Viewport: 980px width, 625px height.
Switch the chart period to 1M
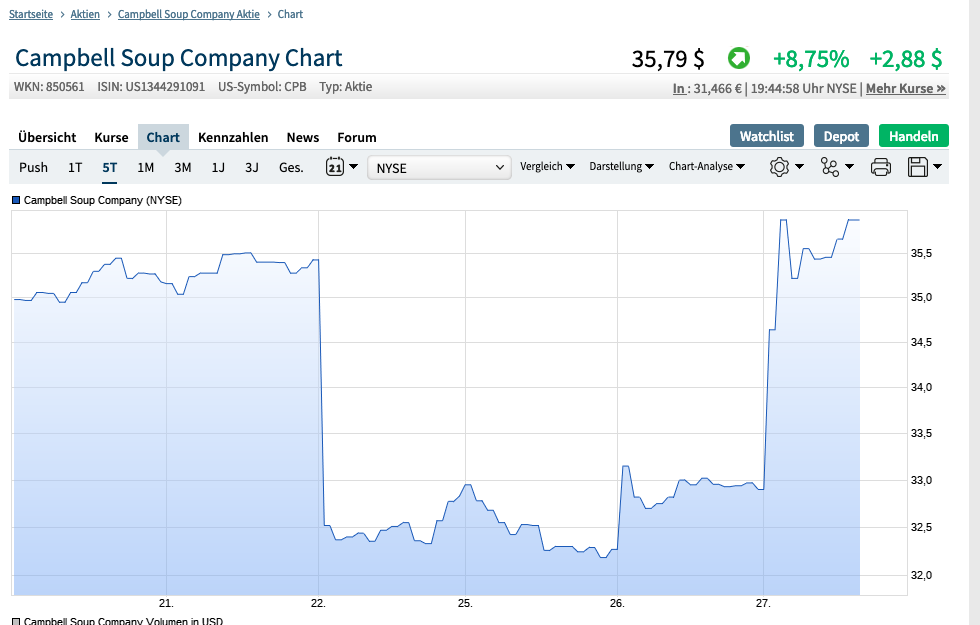pyautogui.click(x=145, y=167)
